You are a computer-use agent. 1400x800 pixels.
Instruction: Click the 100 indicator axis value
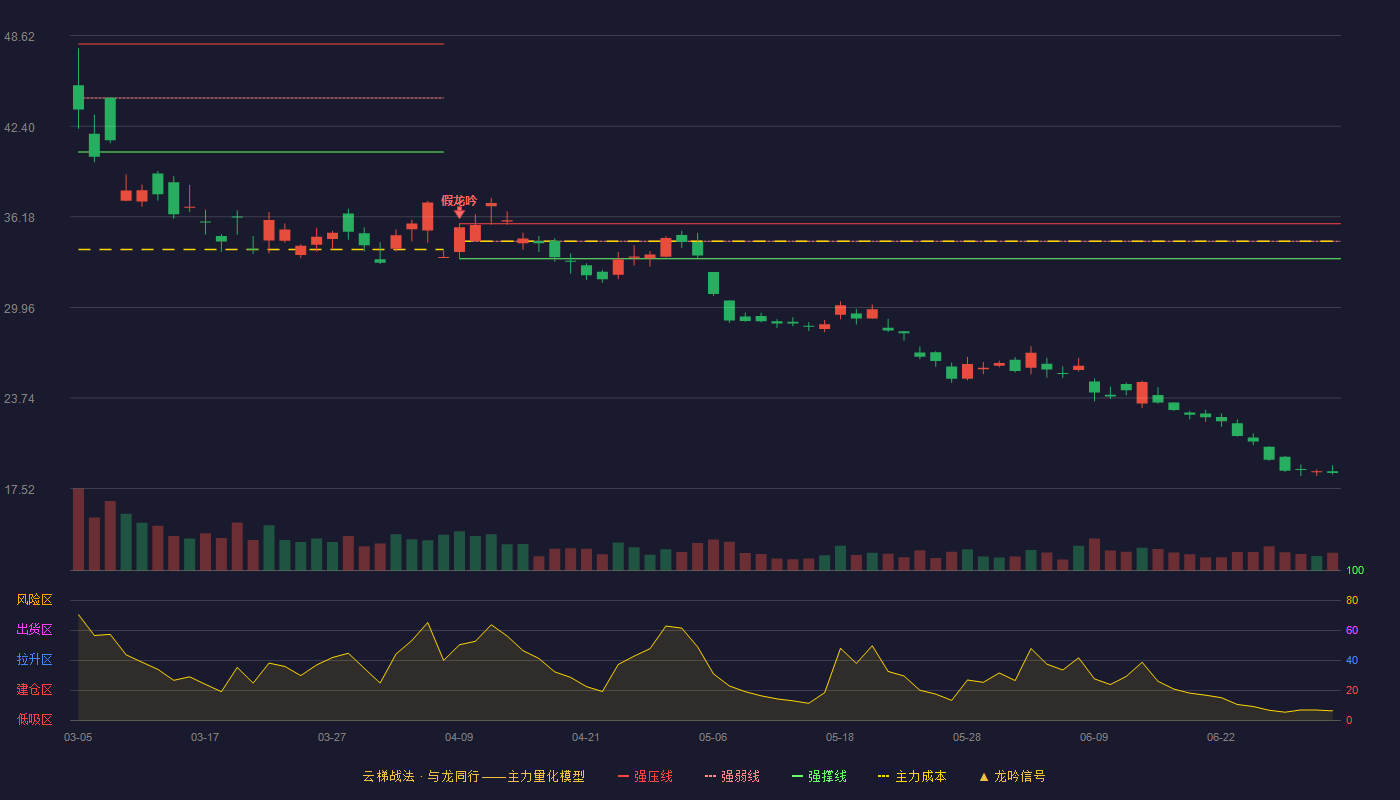pyautogui.click(x=1355, y=570)
